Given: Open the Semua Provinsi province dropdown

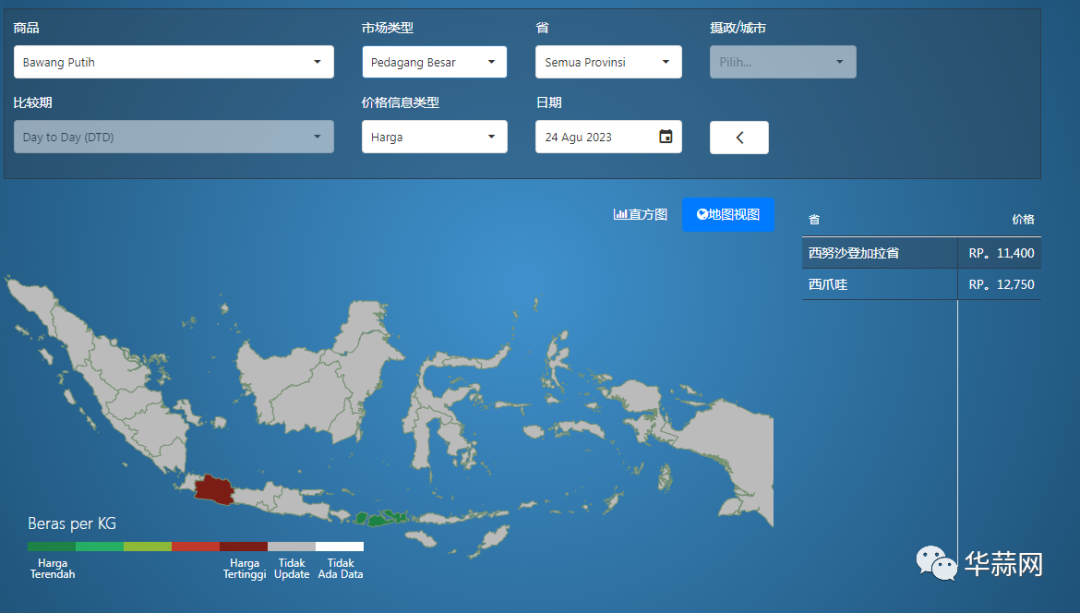Looking at the screenshot, I should (x=608, y=62).
